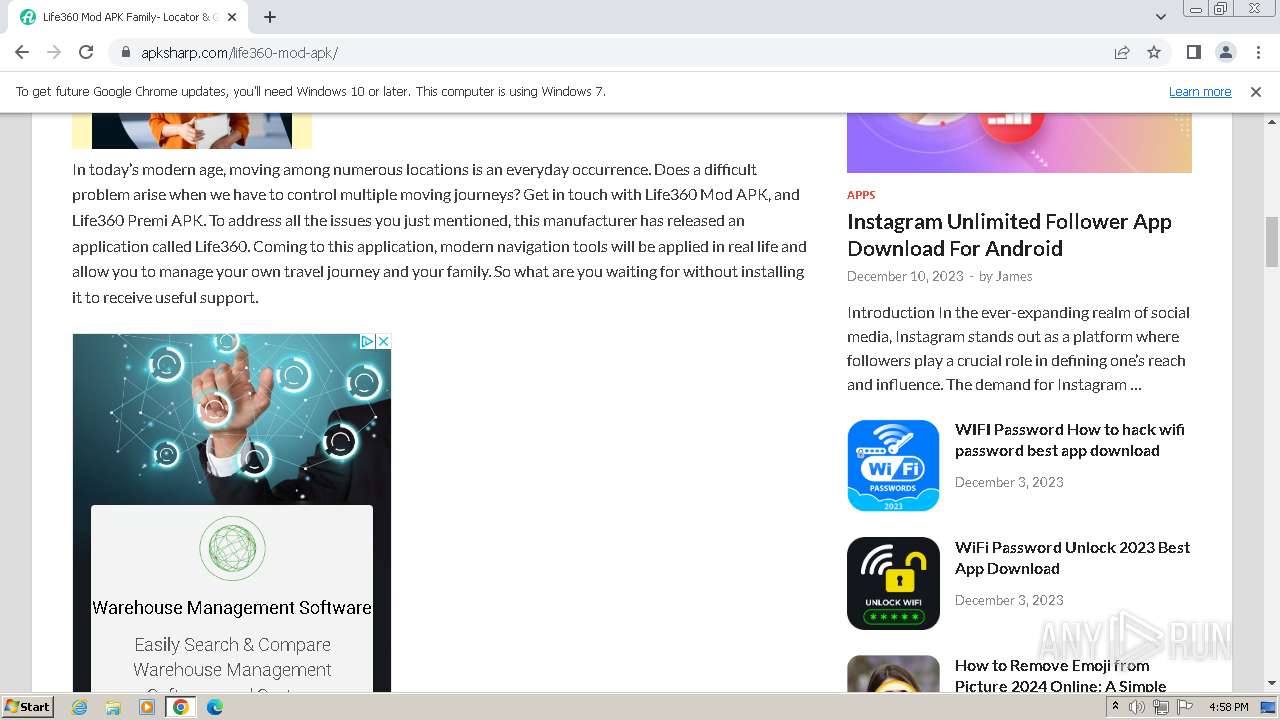Open Windows Media Player from taskbar
The height and width of the screenshot is (720, 1280).
147,707
